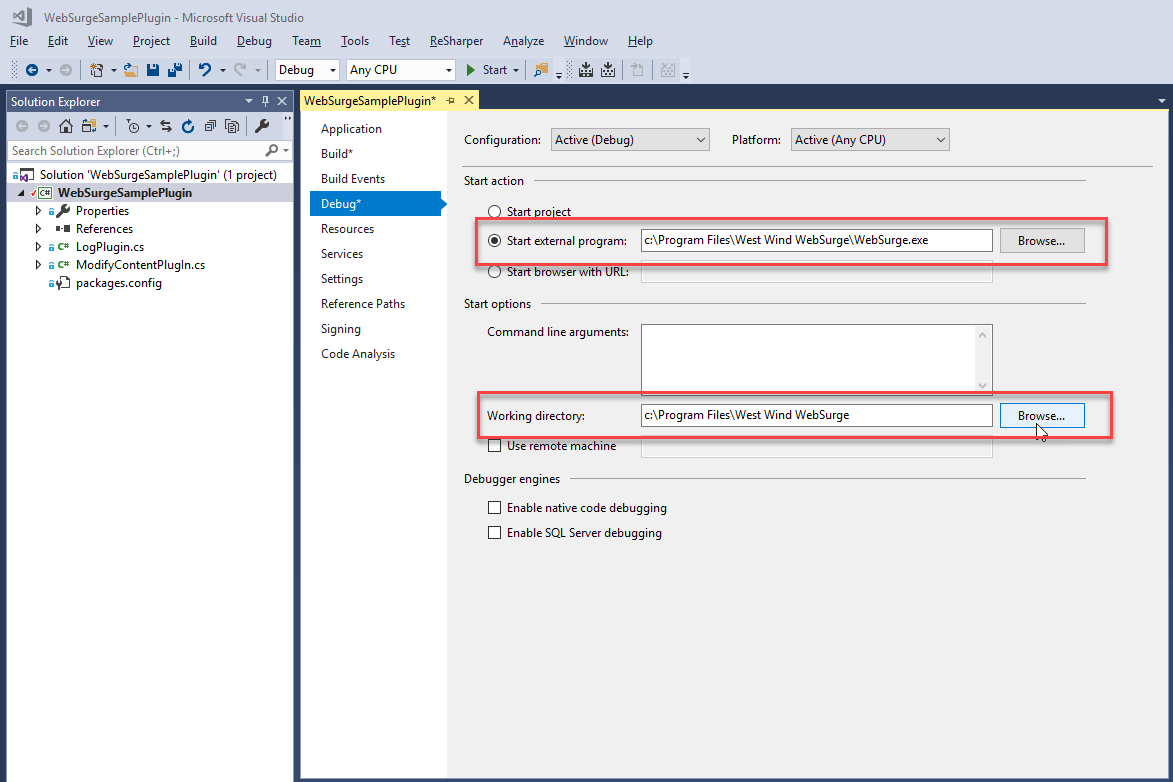The image size is (1173, 782).
Task: Click the first ReSharper build toolbar icon
Action: point(586,70)
